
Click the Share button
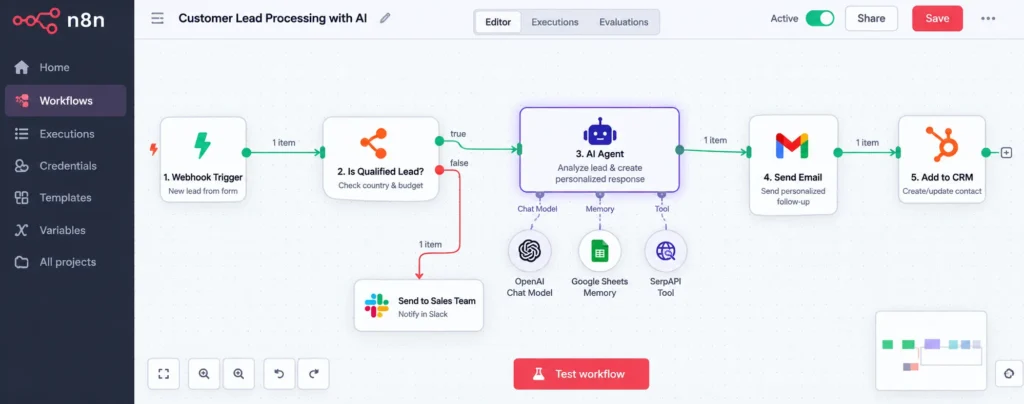tap(871, 18)
